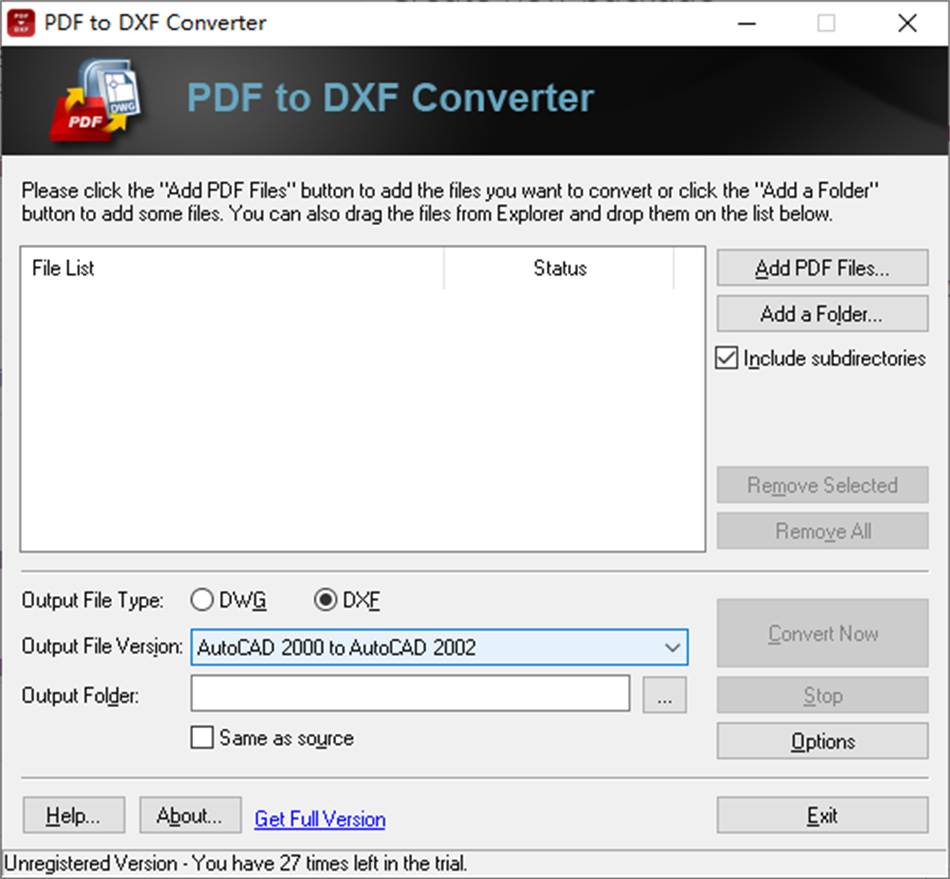Enable the Include subdirectories checkbox
The image size is (950, 879).
pos(726,358)
